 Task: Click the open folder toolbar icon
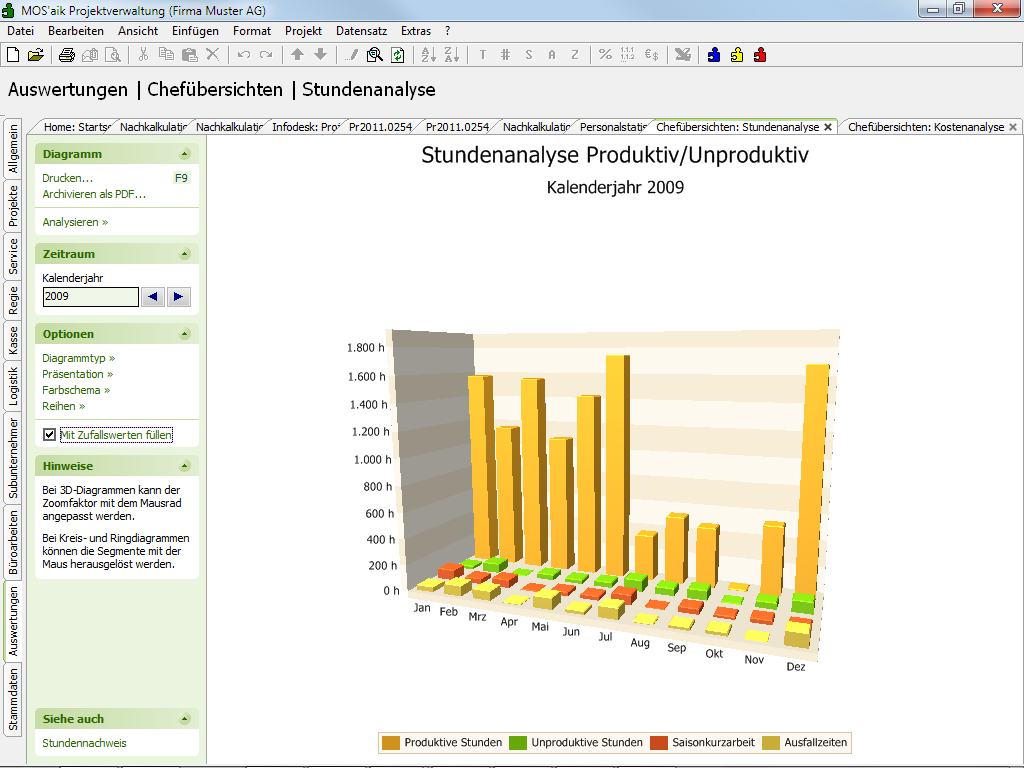point(36,55)
